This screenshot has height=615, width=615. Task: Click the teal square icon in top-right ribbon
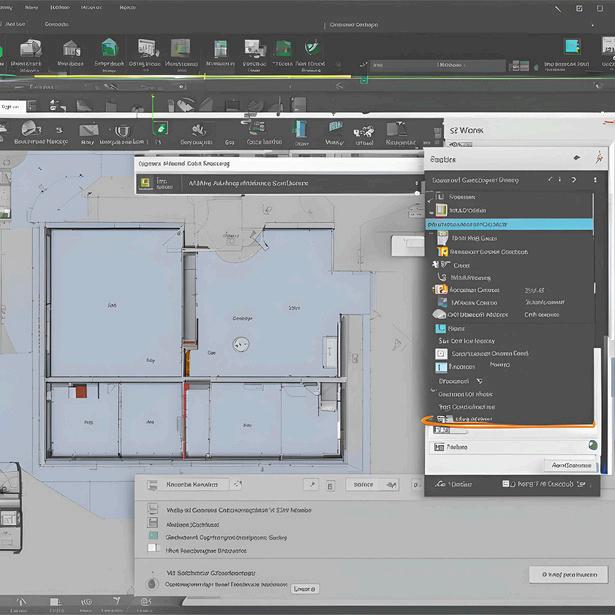(x=572, y=46)
